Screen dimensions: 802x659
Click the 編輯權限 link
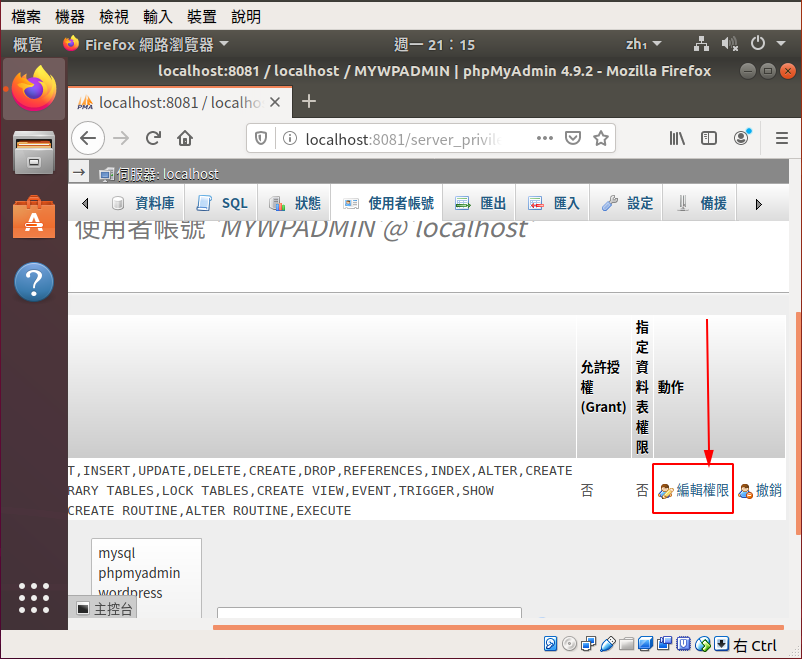point(693,490)
